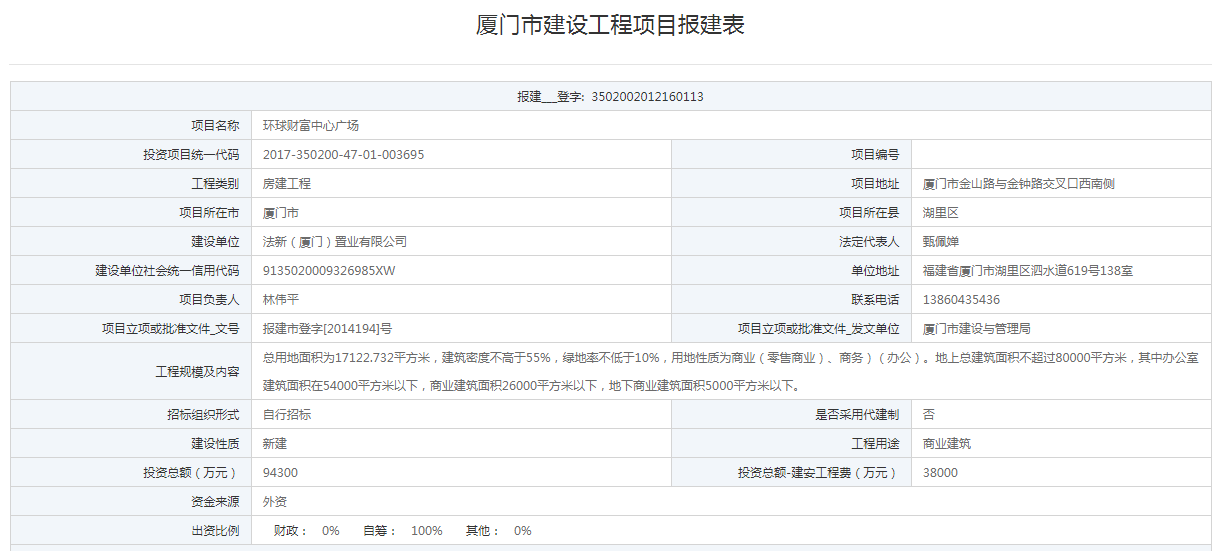This screenshot has height=551, width=1224.
Task: Click the 是否采用代建制 label
Action: click(x=857, y=415)
